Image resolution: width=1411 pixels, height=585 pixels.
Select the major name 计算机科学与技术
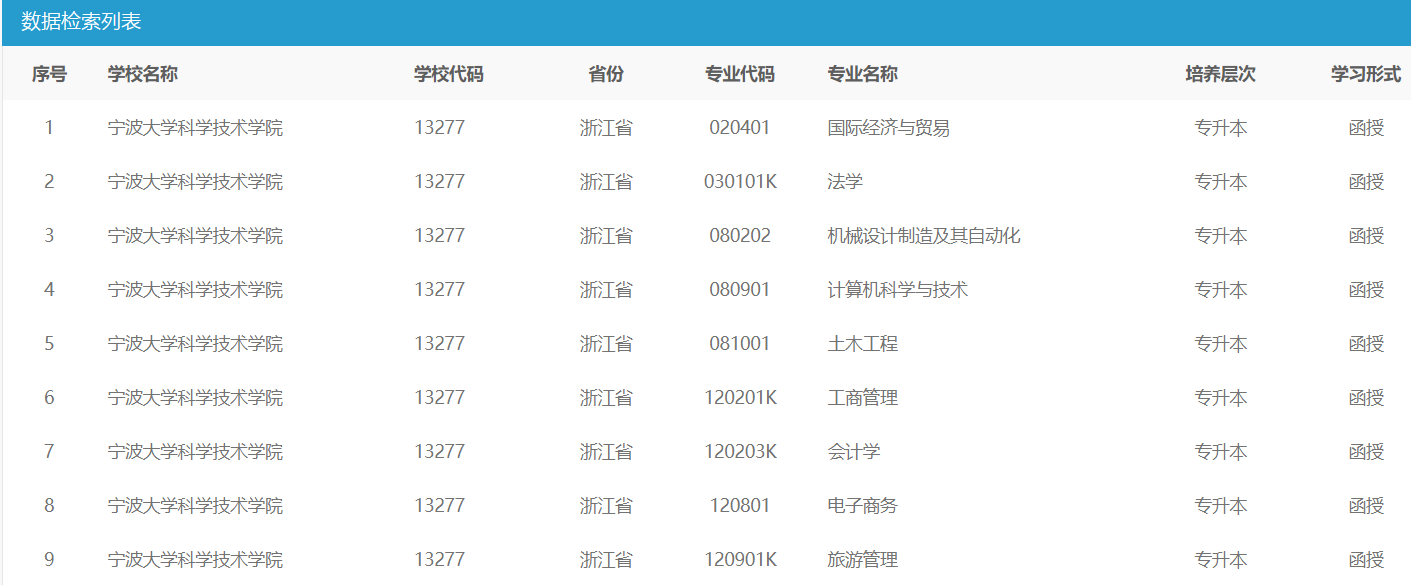[898, 290]
